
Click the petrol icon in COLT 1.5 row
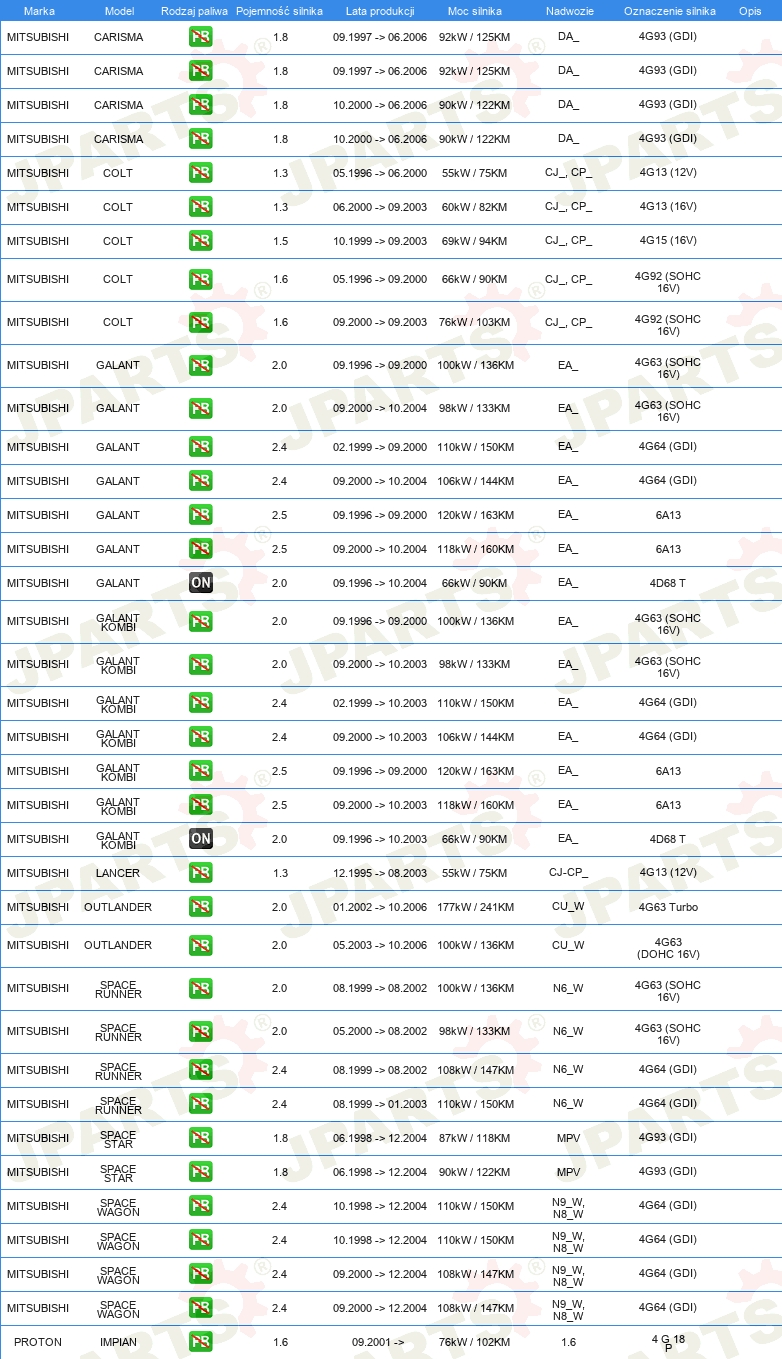201,241
